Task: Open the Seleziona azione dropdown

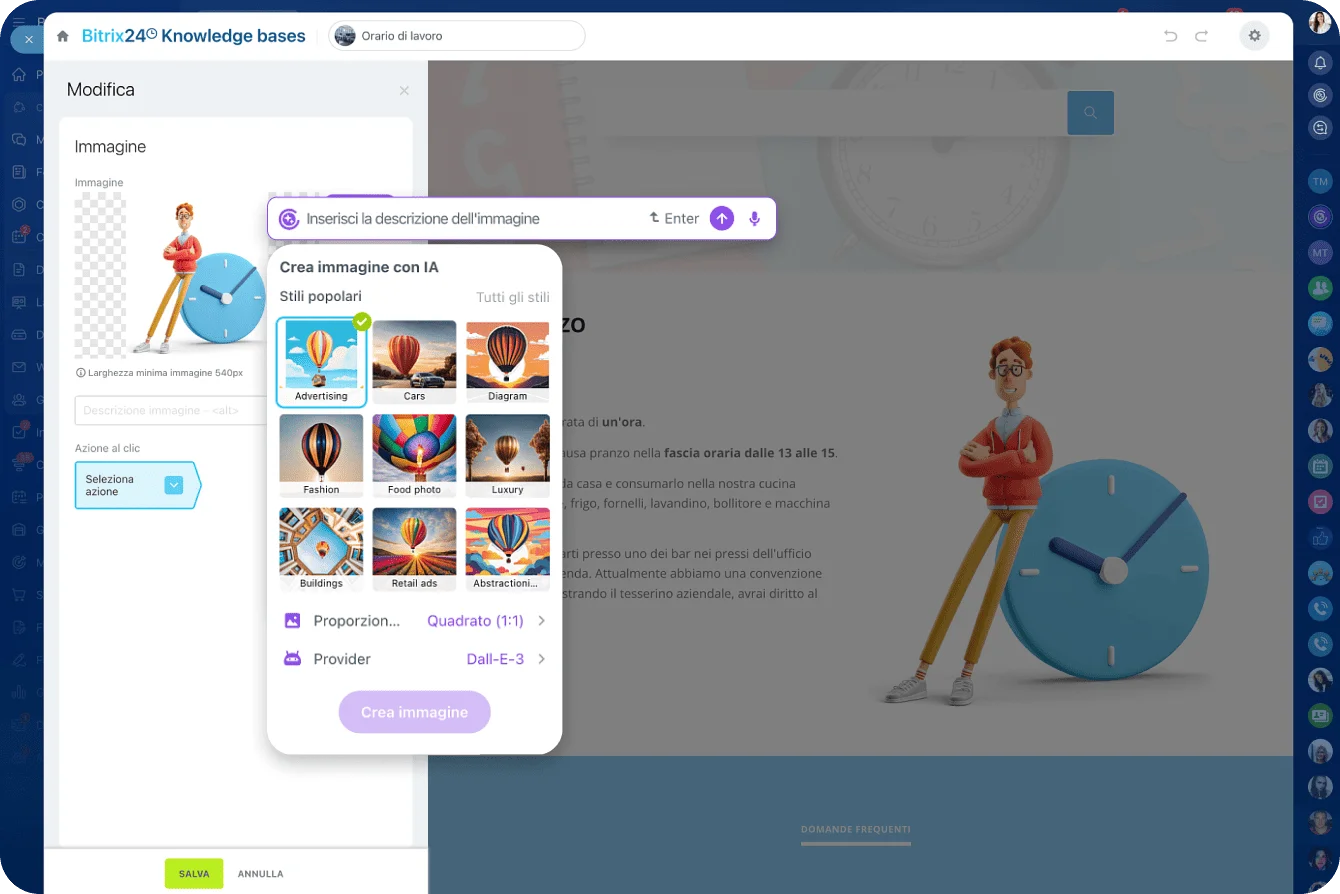Action: [x=174, y=485]
